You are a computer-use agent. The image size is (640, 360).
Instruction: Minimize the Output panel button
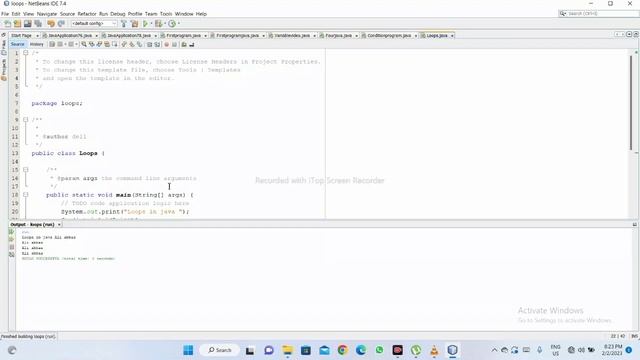635,224
